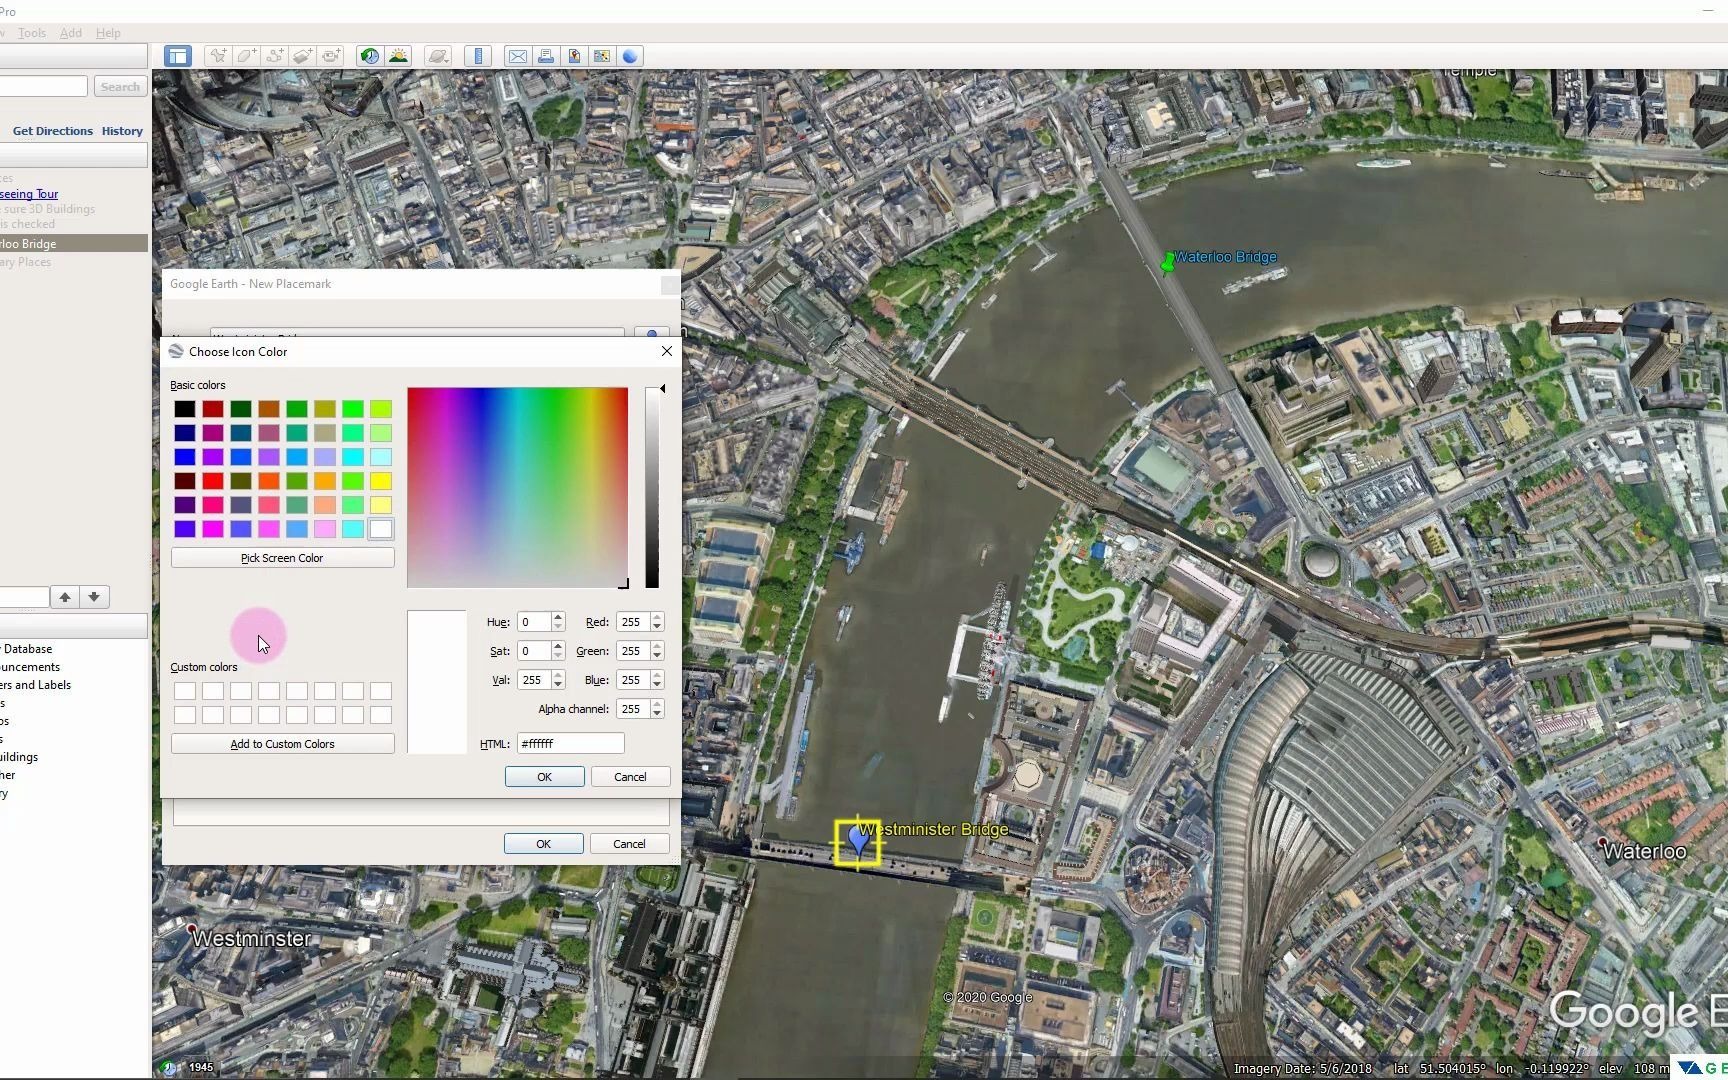Toggle historical imagery mode

click(x=369, y=56)
